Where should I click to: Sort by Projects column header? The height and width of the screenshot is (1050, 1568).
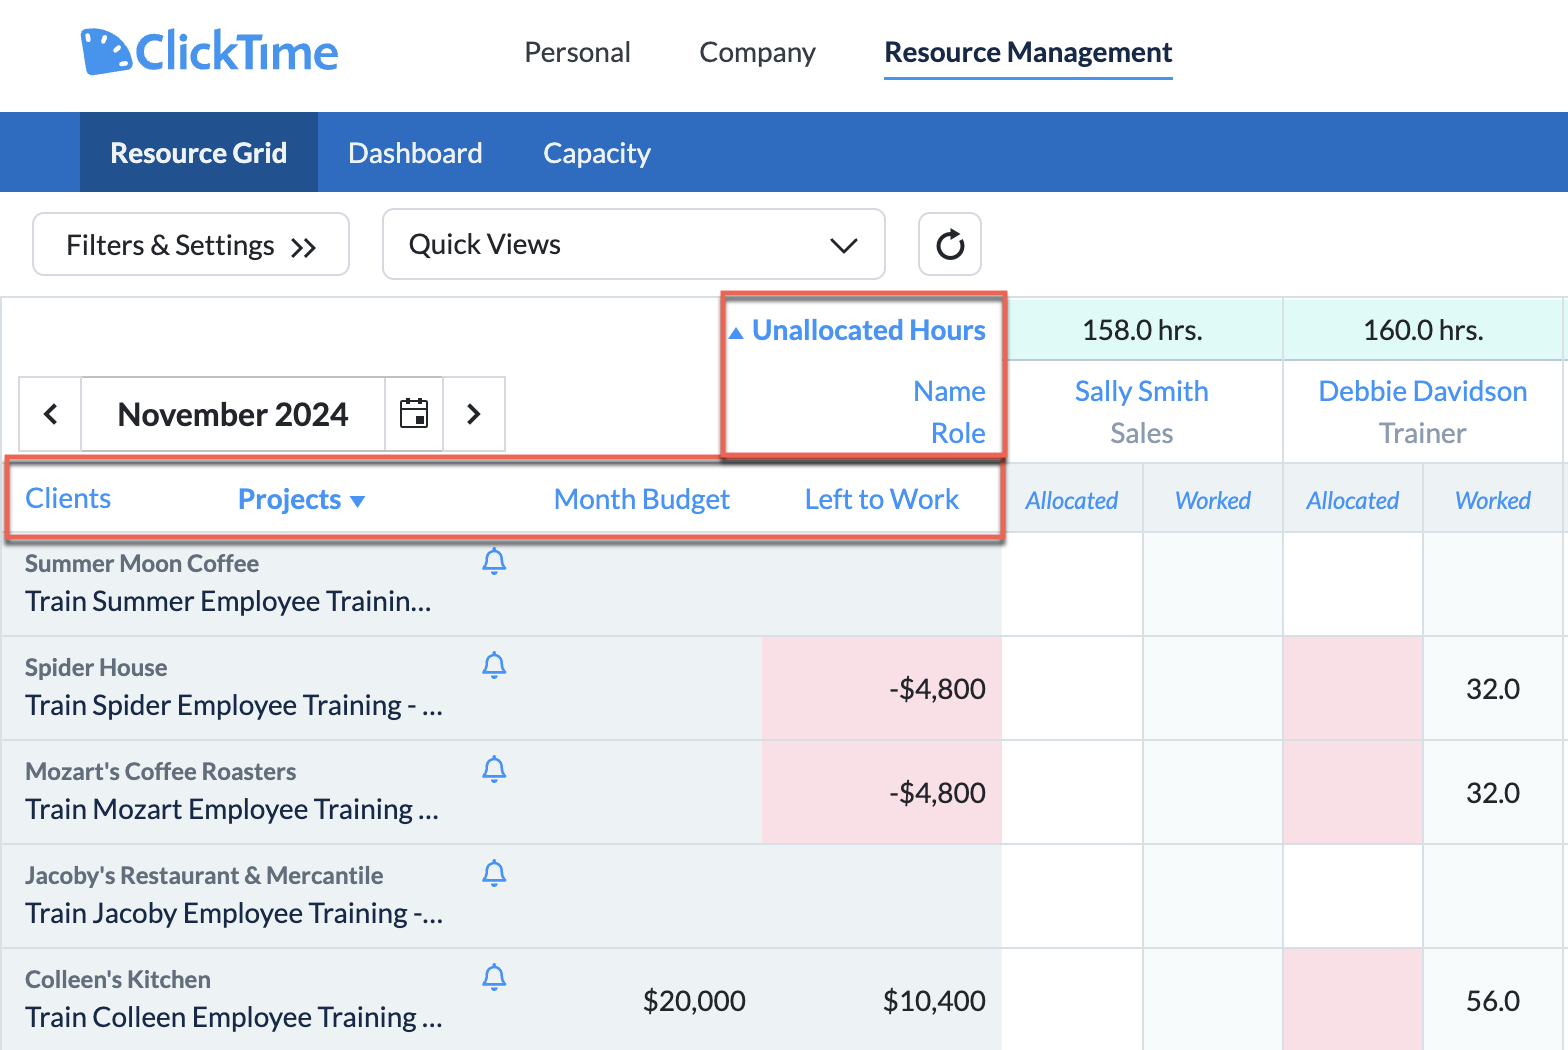coord(301,499)
